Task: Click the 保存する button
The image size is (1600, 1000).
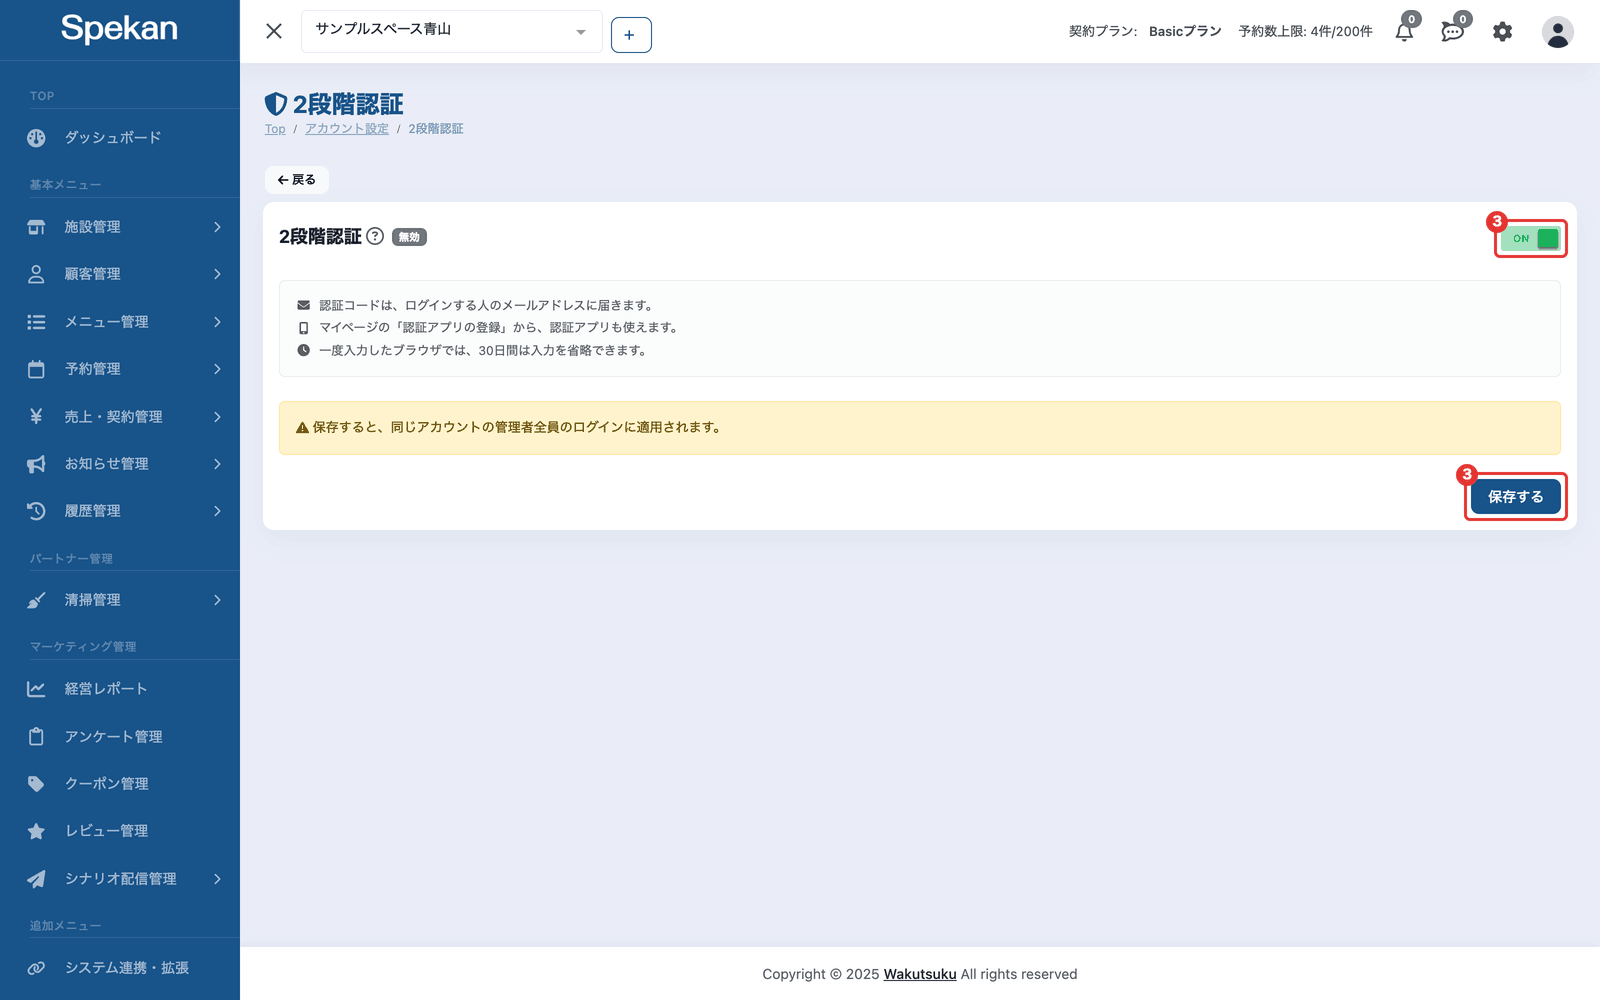Action: pos(1515,496)
